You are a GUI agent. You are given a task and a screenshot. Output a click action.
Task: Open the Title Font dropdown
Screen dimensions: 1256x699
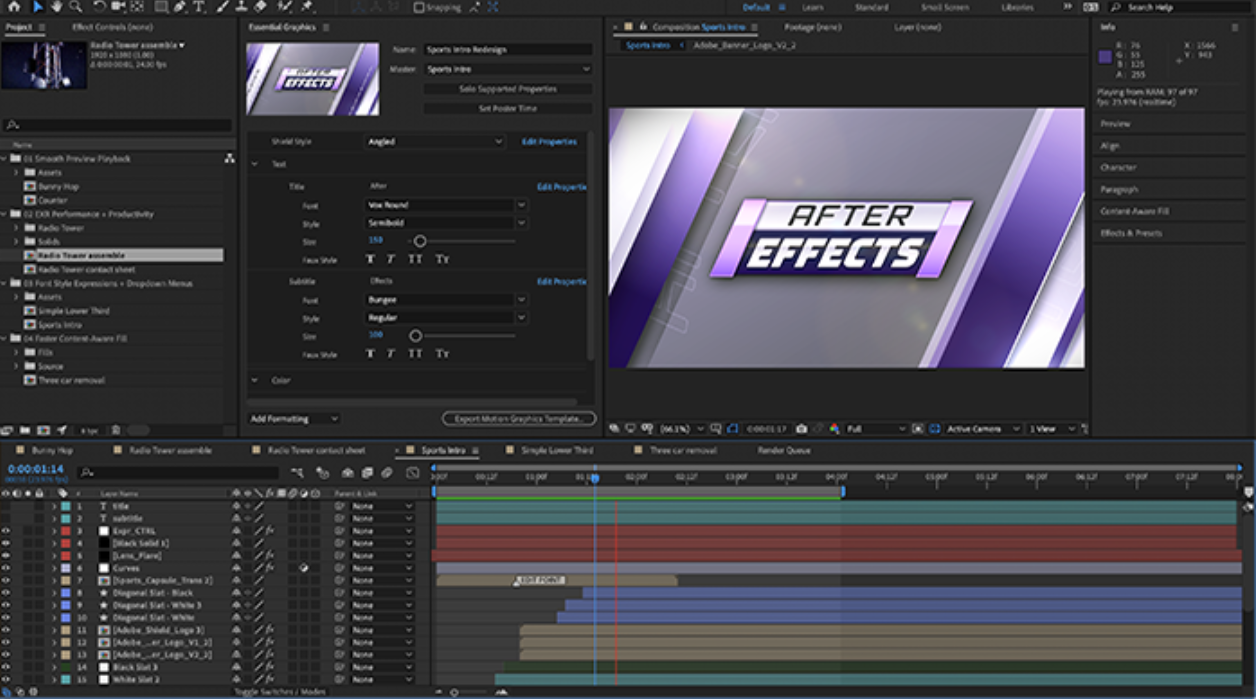[446, 205]
